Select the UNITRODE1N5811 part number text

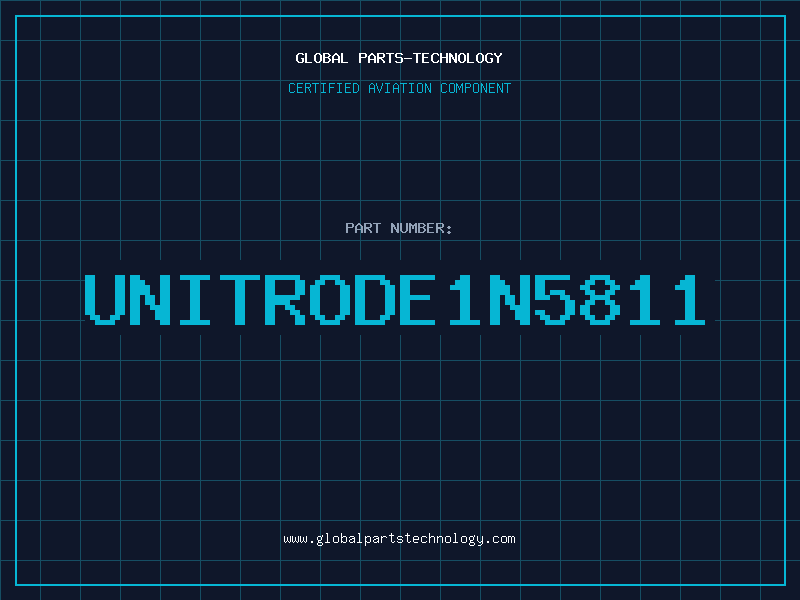tap(395, 299)
